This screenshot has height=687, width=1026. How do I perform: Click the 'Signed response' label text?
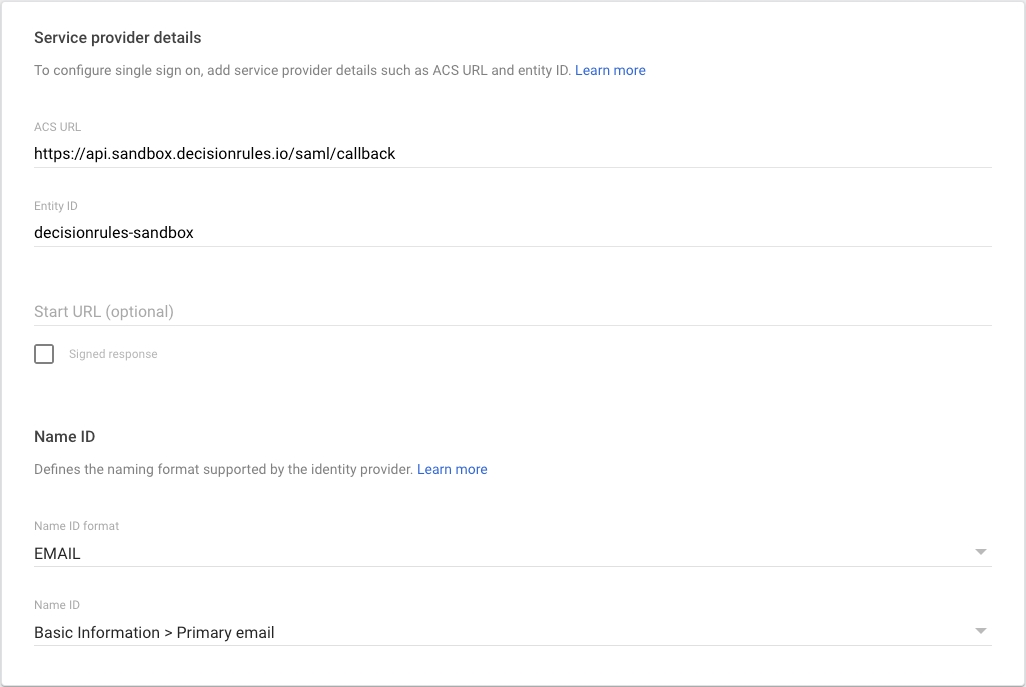click(113, 354)
